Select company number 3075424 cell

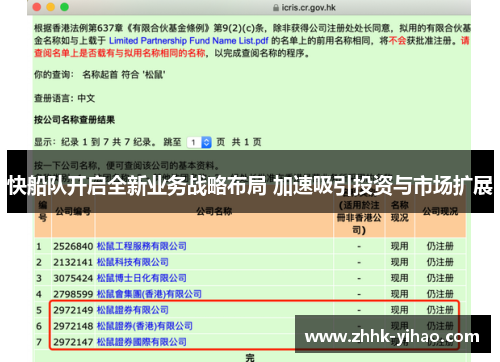[x=73, y=278]
